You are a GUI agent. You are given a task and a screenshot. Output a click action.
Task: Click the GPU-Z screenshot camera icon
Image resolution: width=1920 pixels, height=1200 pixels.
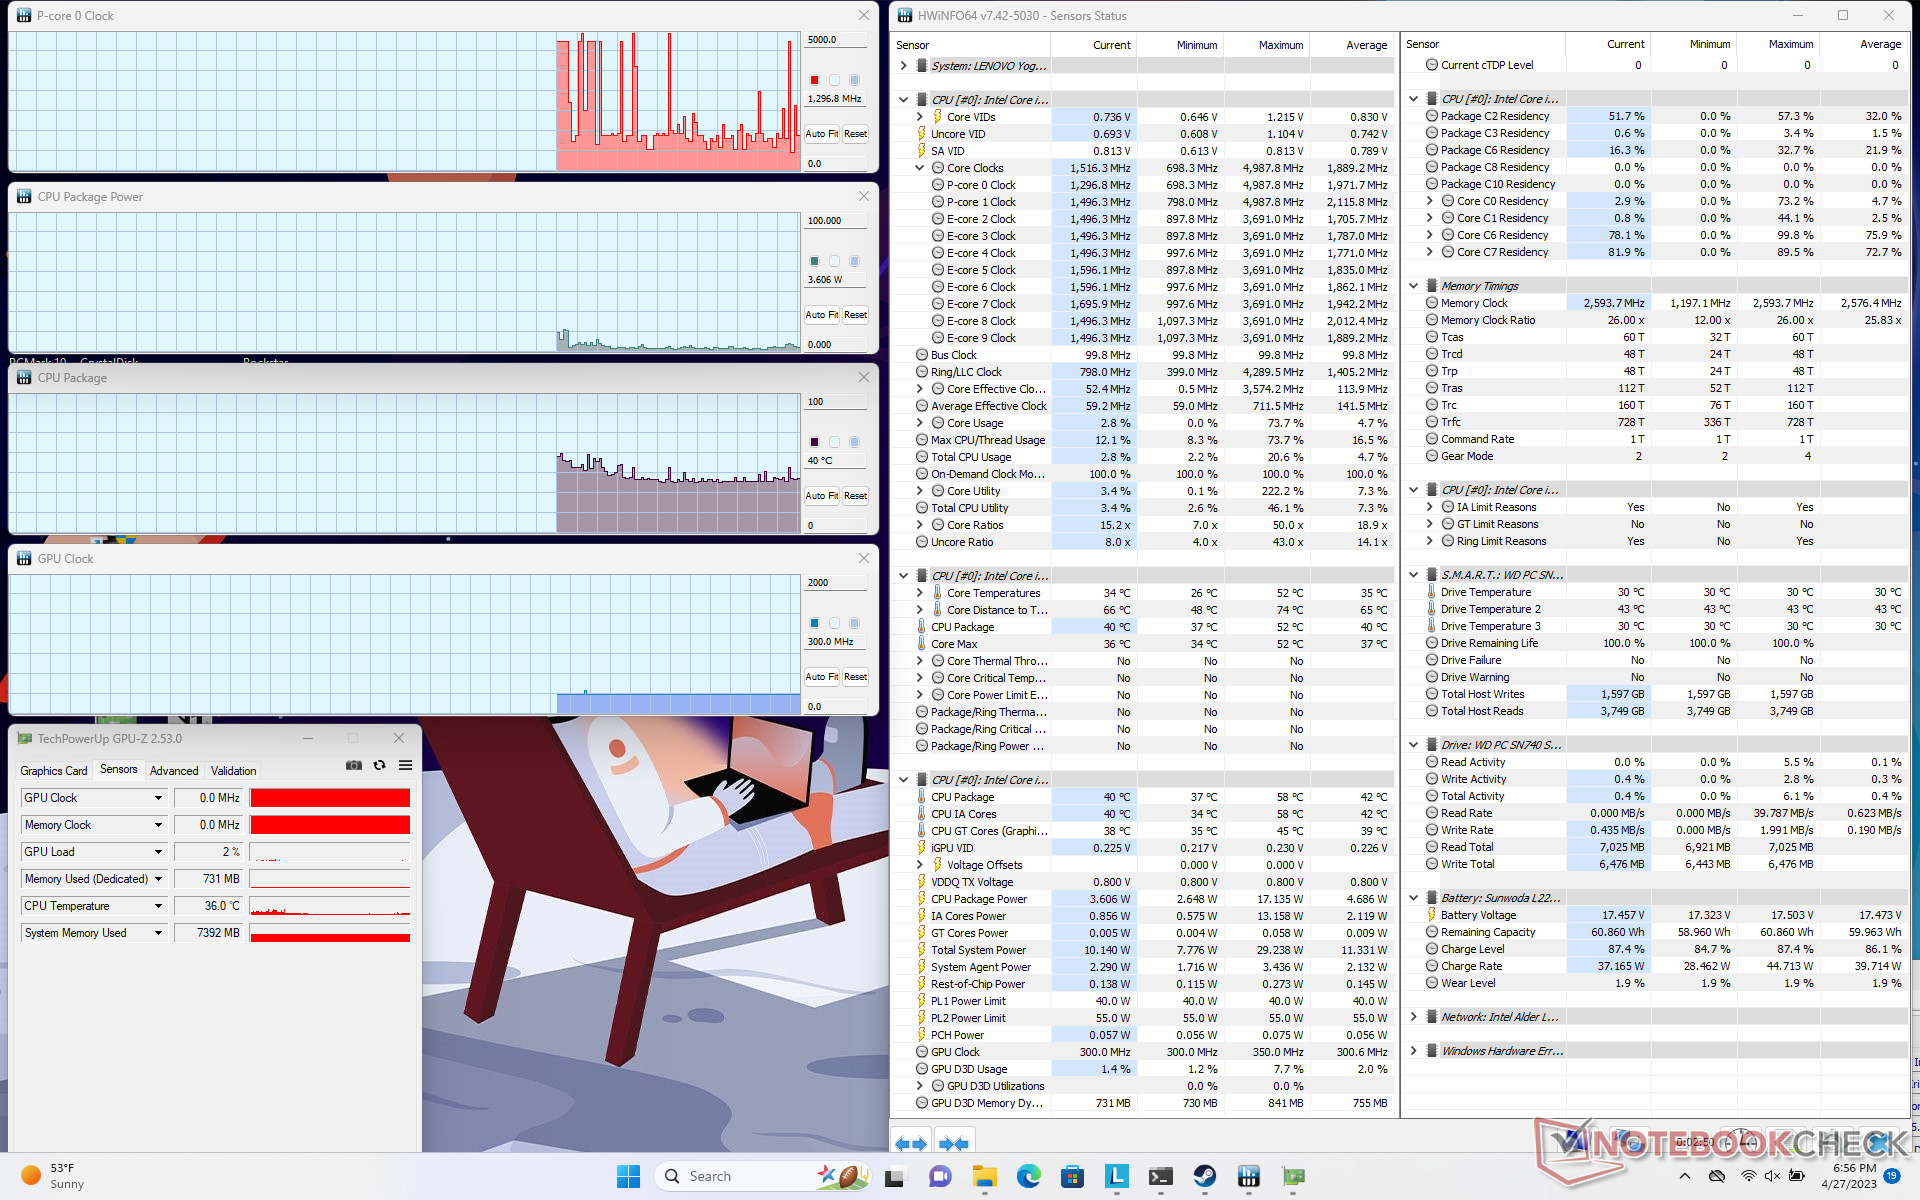(x=354, y=765)
